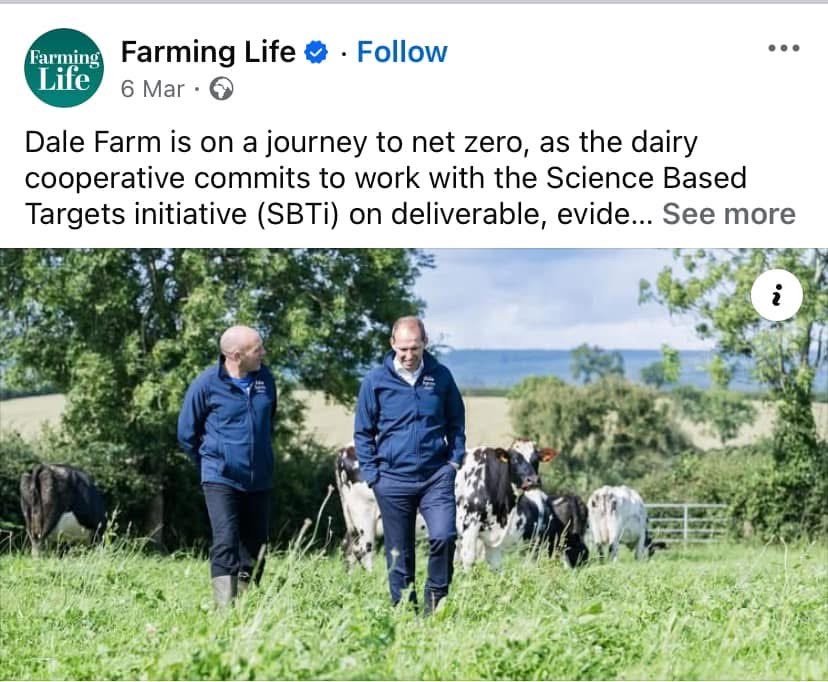Screen dimensions: 828x682
Task: Open the Farming Life profile picture
Action: pyautogui.click(x=64, y=68)
